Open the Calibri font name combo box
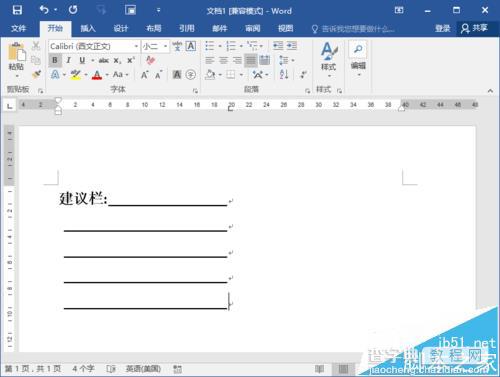 [x=94, y=46]
